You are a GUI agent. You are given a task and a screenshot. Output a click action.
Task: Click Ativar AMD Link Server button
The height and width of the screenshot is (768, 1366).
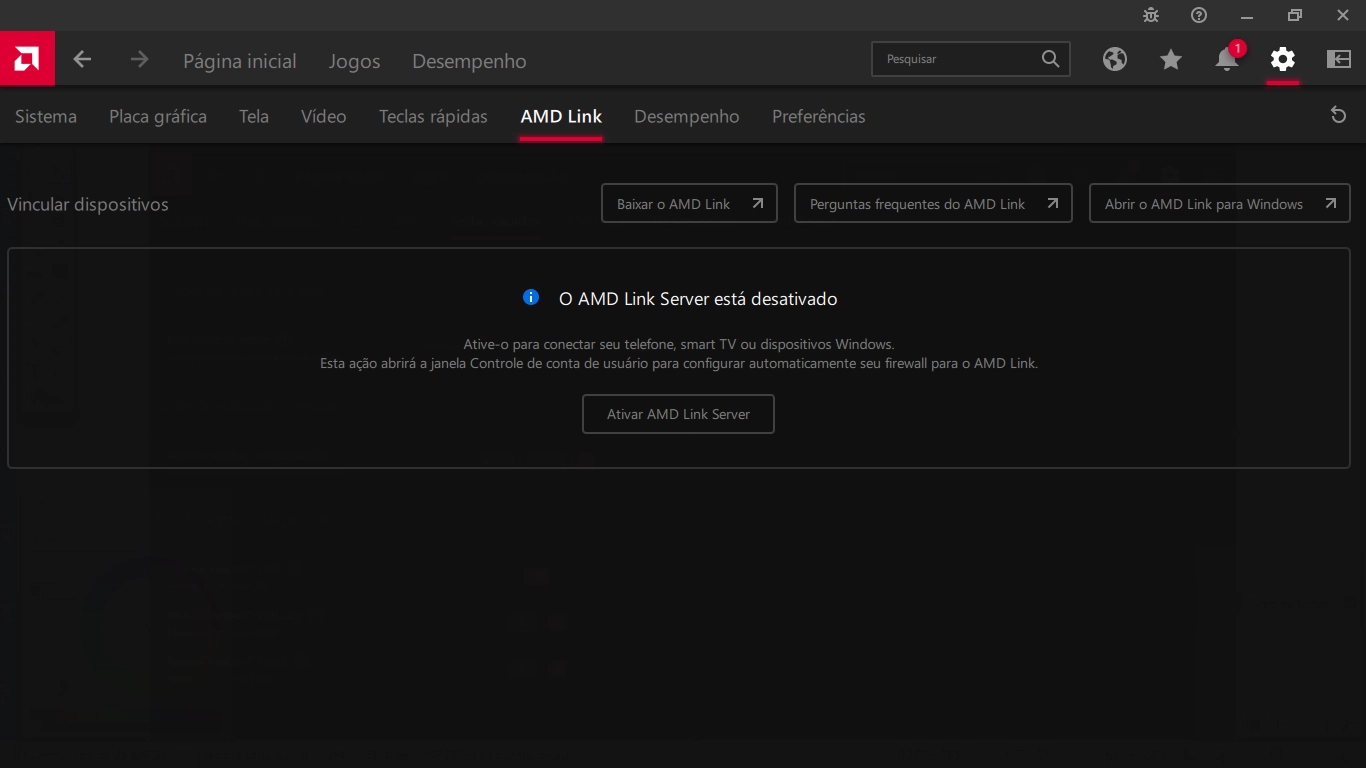[x=678, y=414]
